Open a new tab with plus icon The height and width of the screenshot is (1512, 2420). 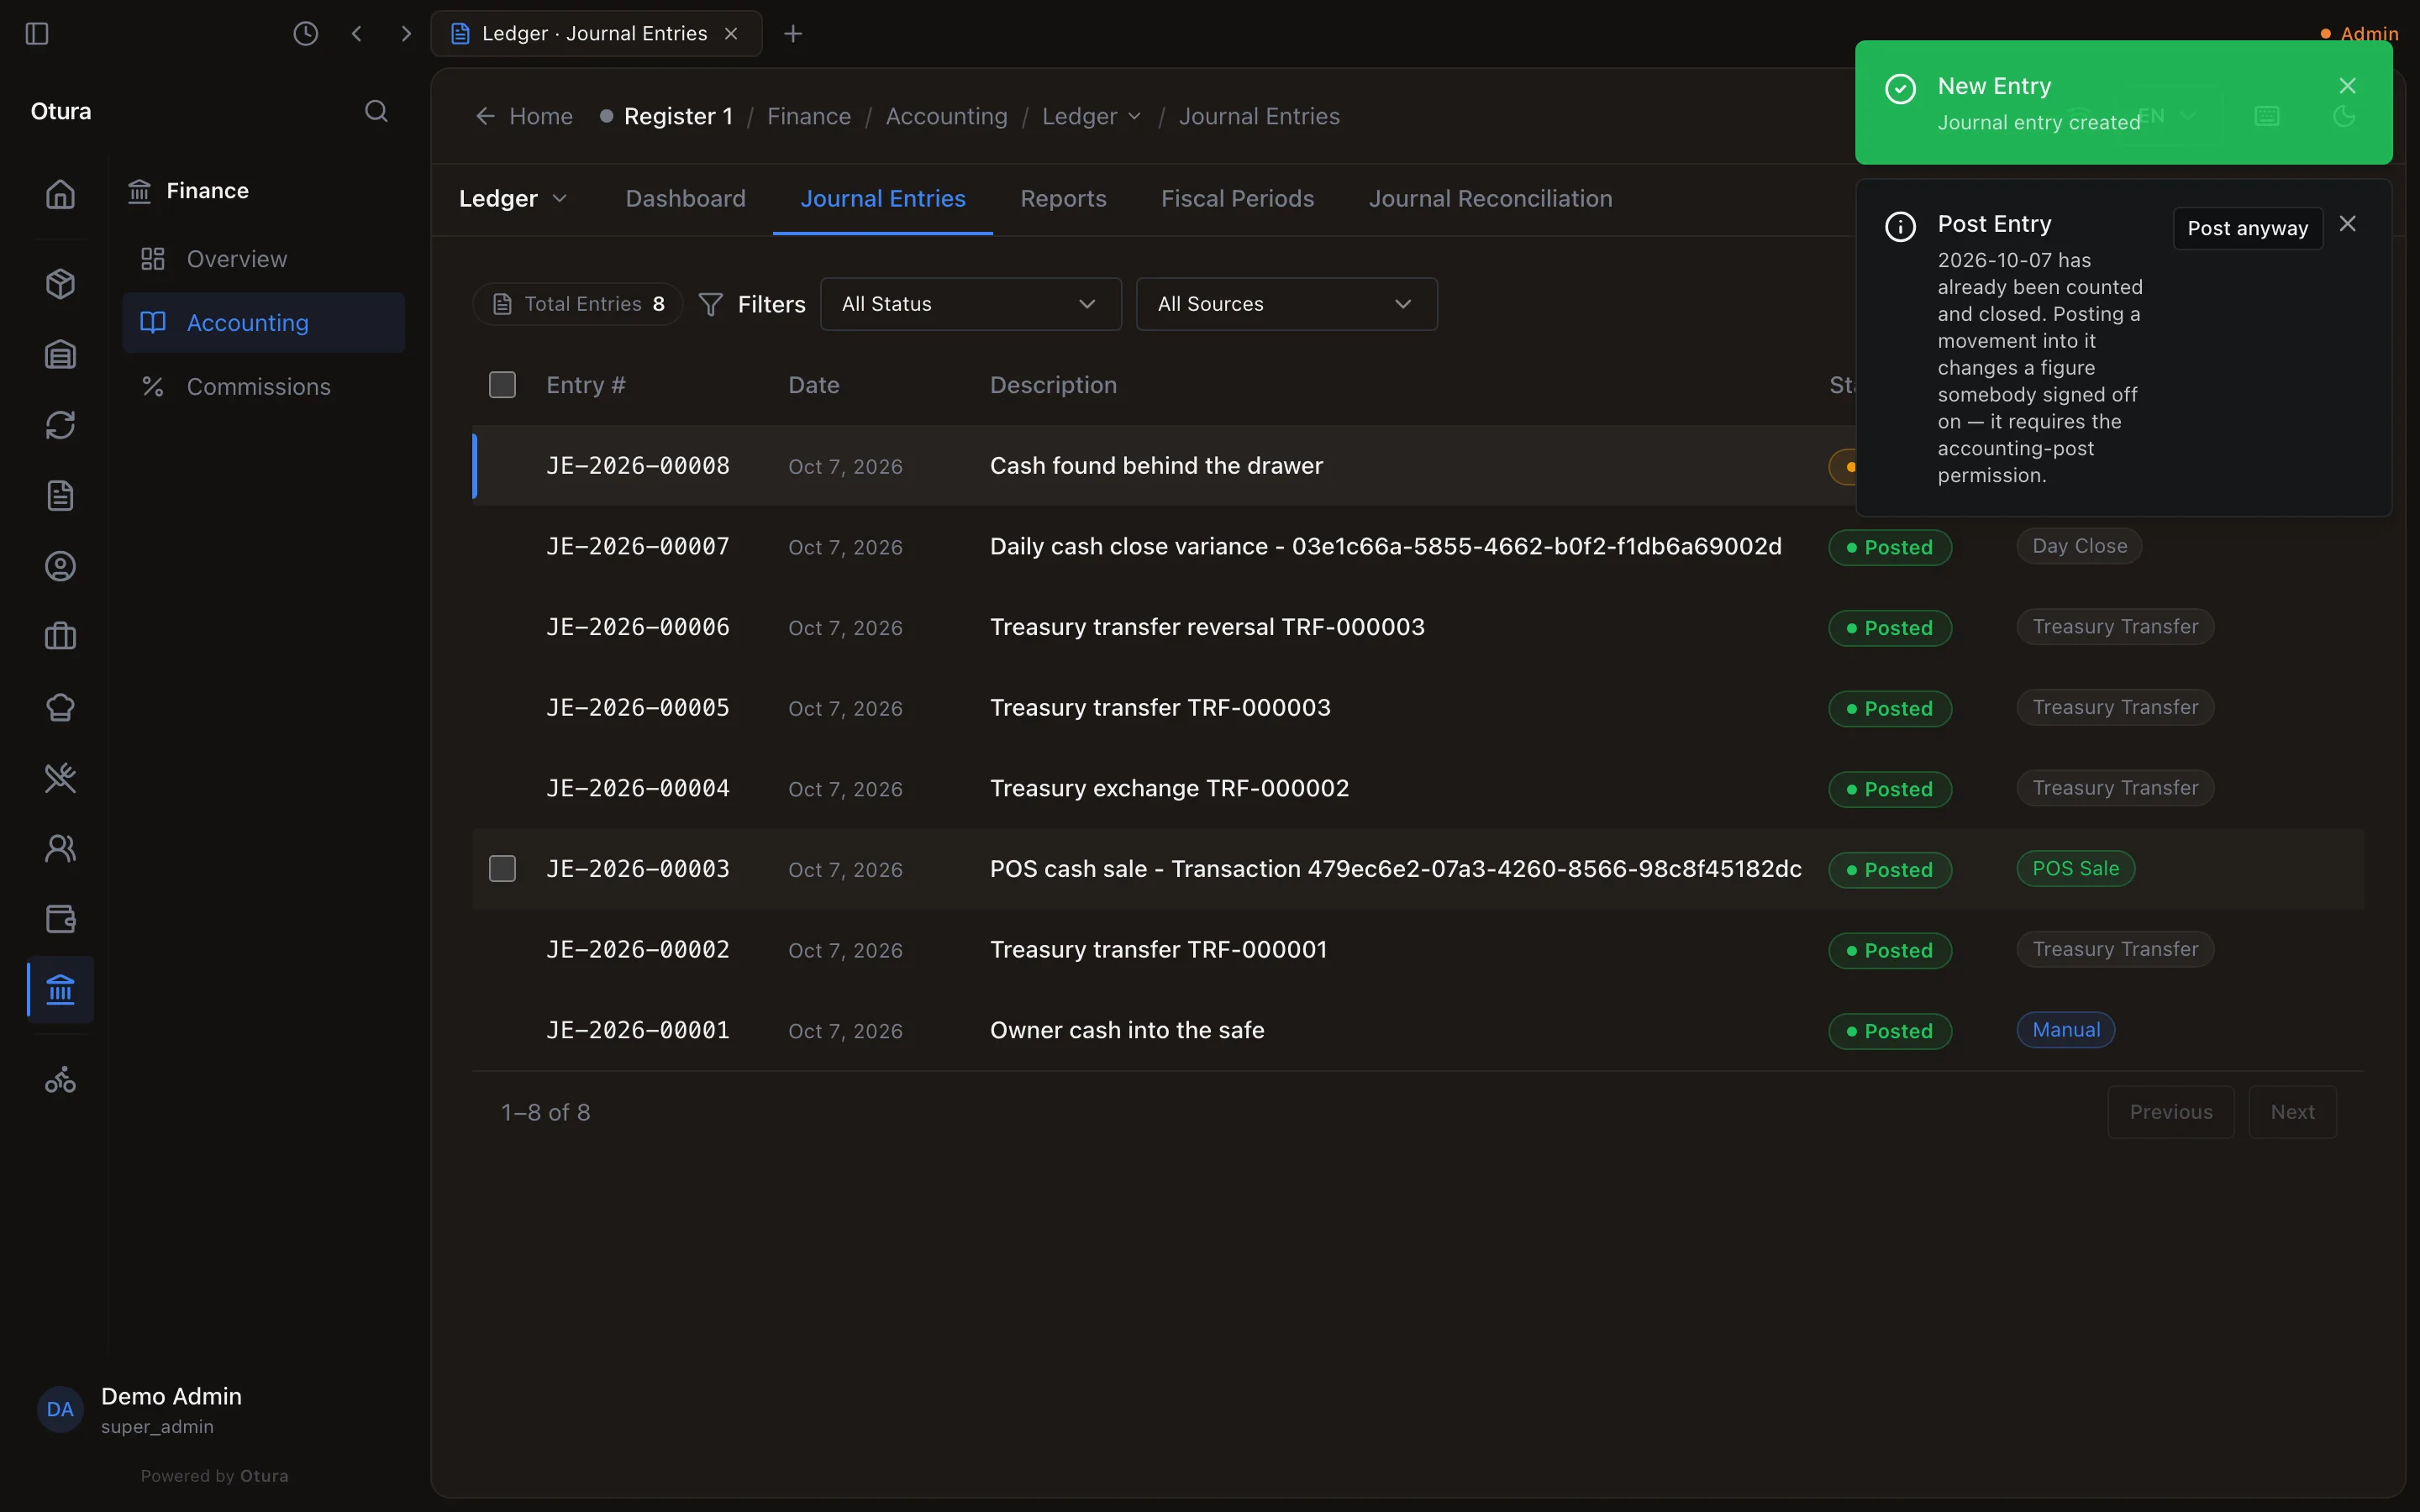[x=793, y=34]
